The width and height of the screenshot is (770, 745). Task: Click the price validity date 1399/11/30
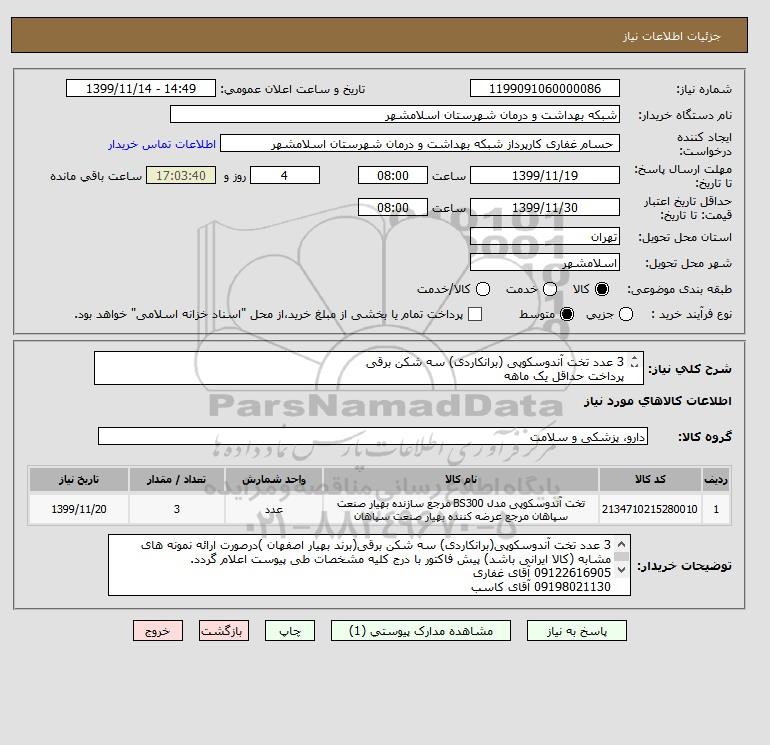tap(545, 207)
